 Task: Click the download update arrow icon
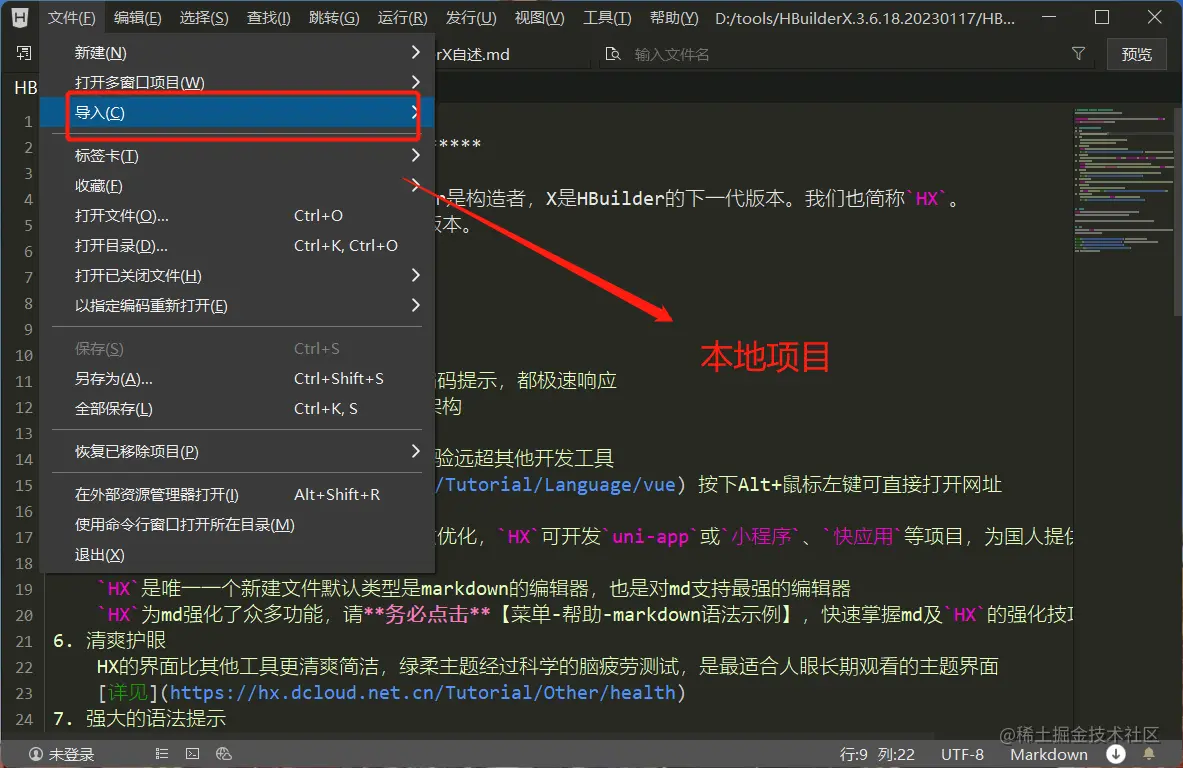[1116, 754]
